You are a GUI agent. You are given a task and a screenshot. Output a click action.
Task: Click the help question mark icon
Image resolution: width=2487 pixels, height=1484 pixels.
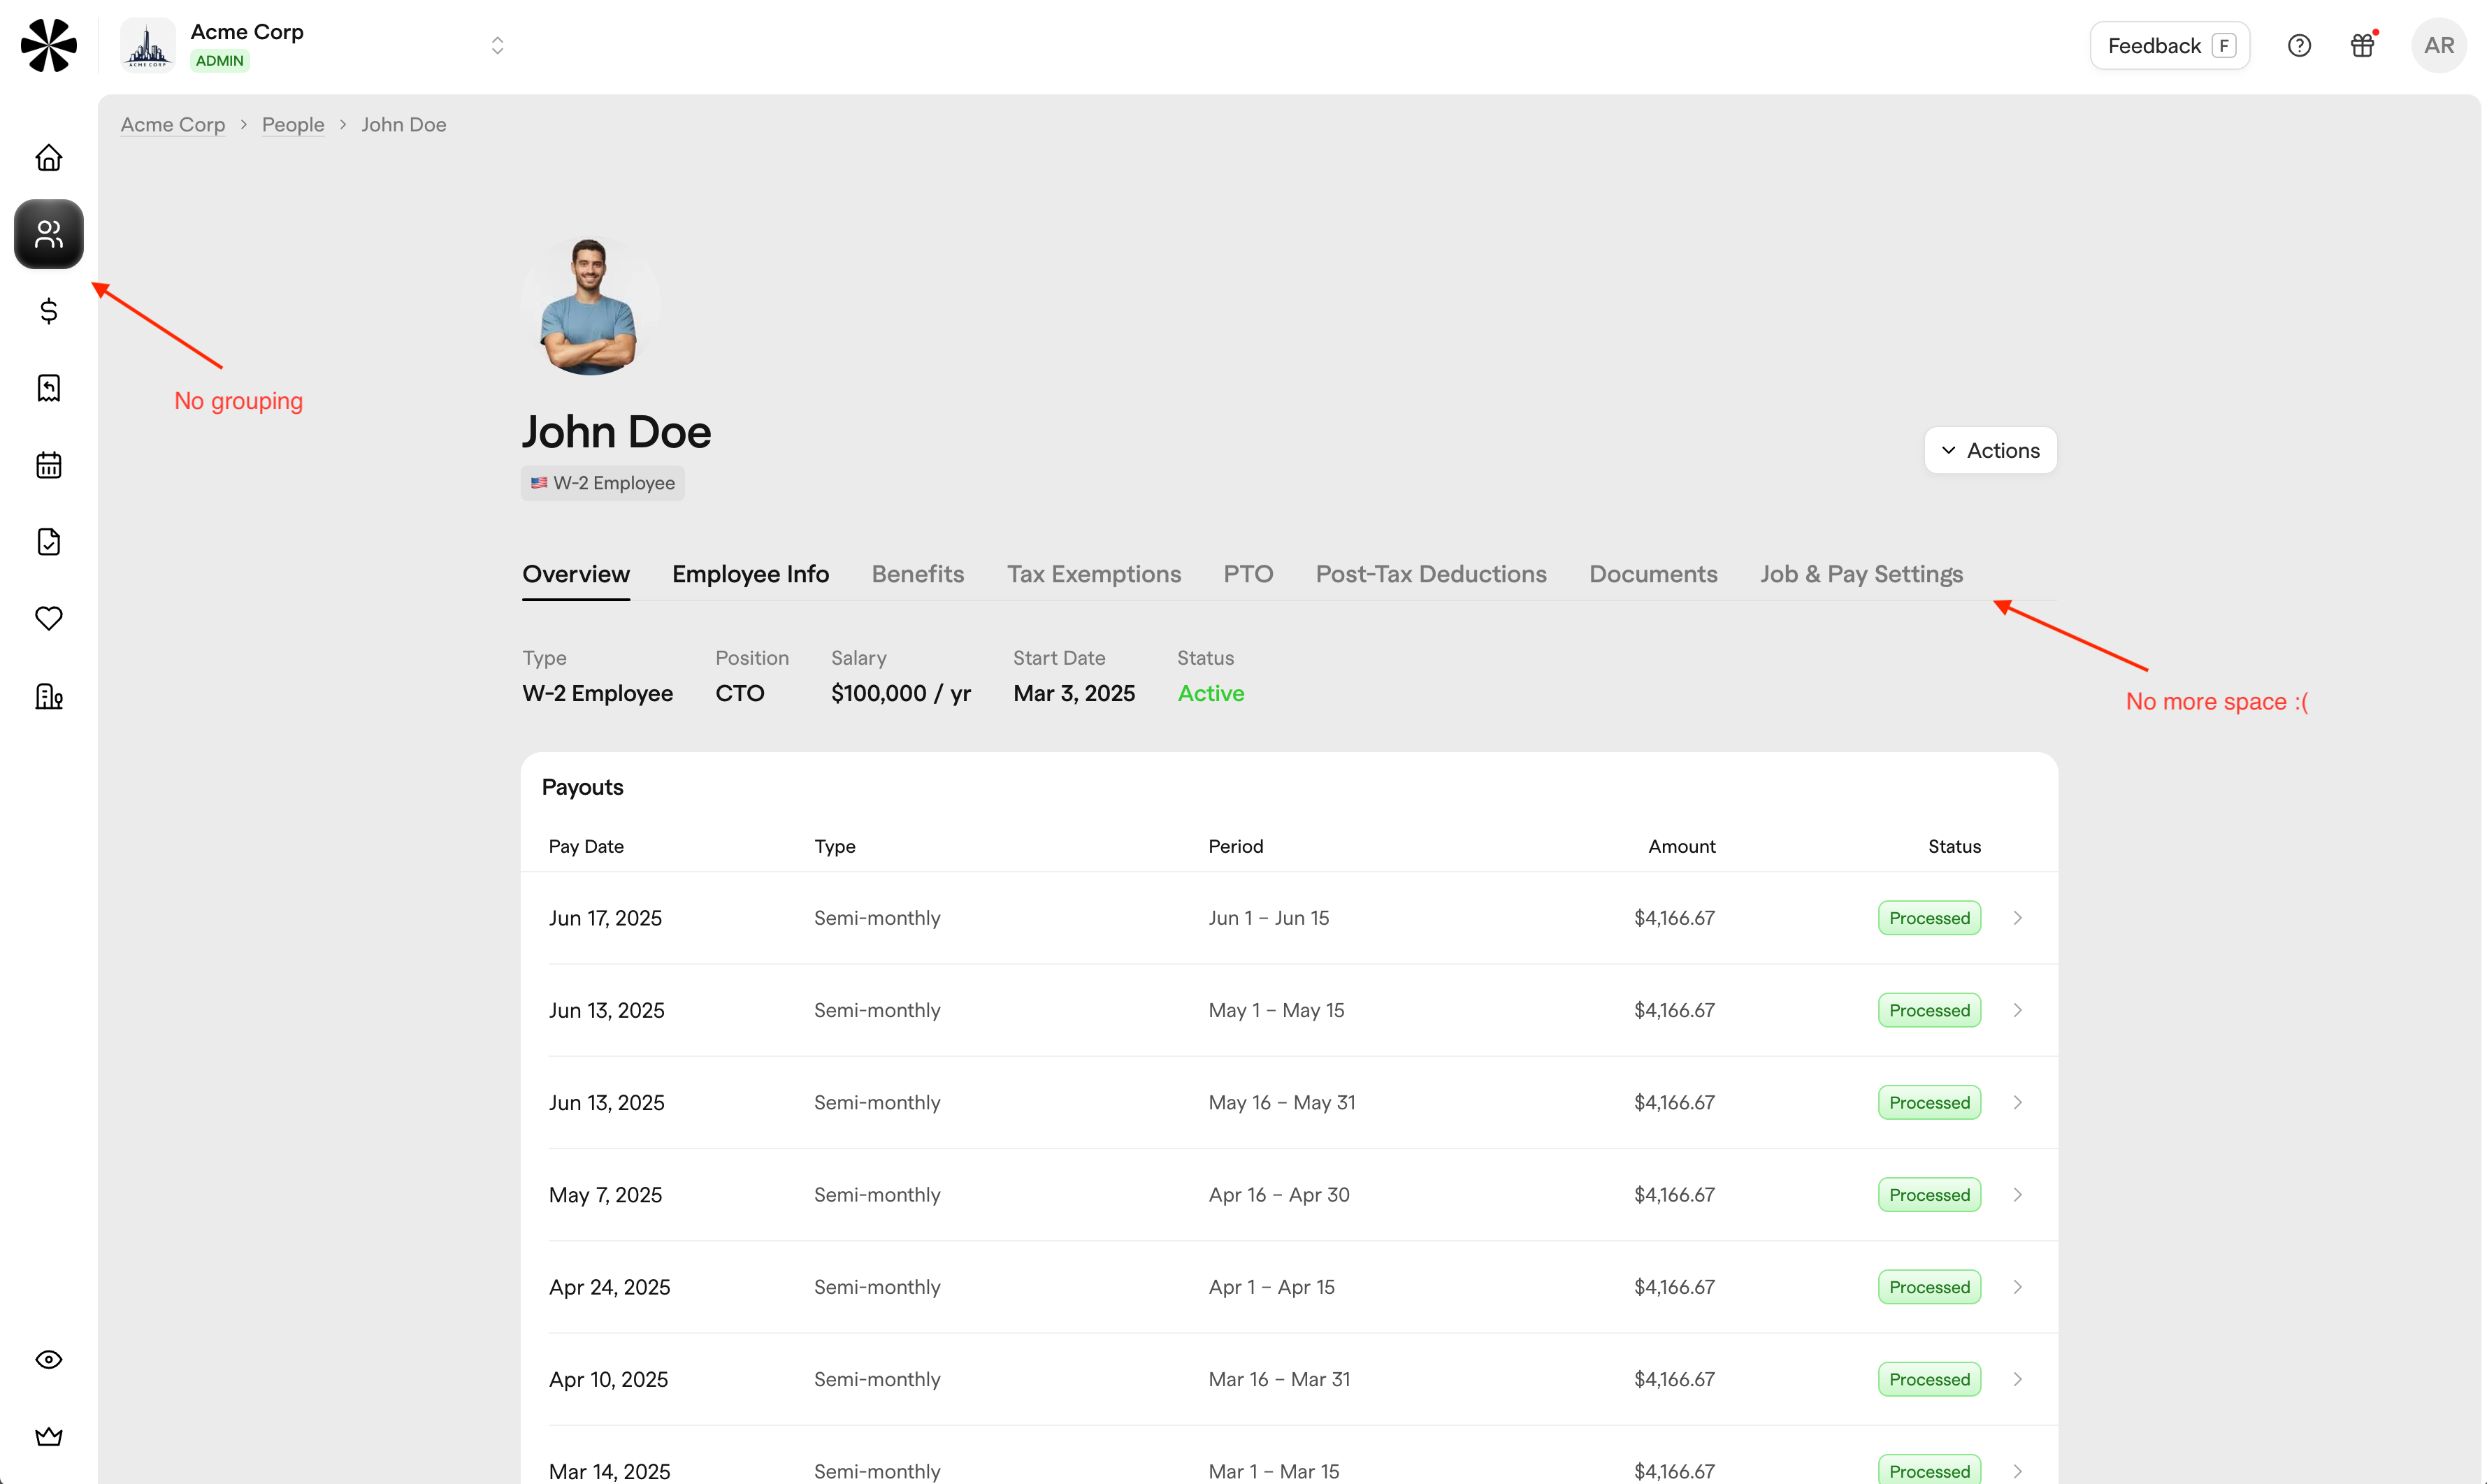2299,46
